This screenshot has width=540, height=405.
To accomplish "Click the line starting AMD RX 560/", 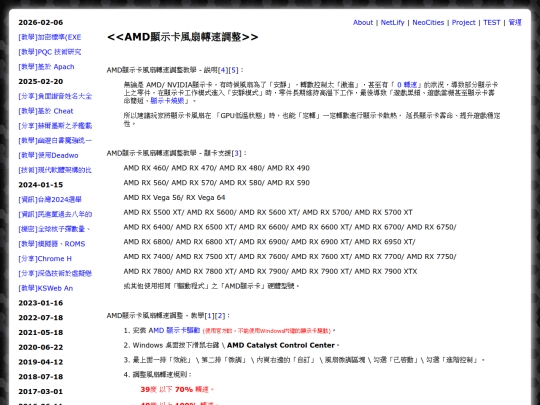I will point(217,183).
